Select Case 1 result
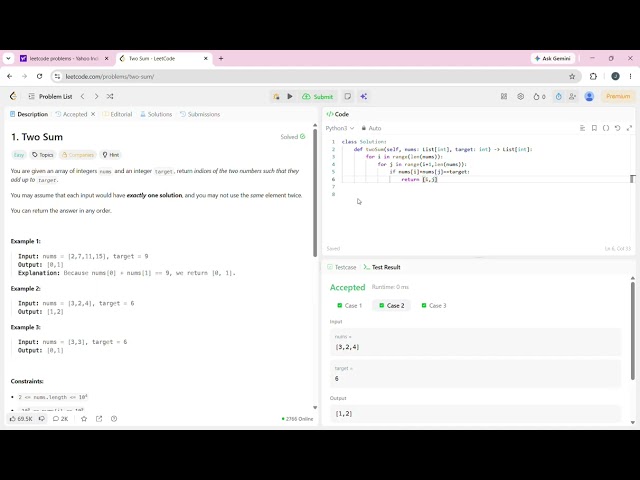640x480 pixels. 349,305
